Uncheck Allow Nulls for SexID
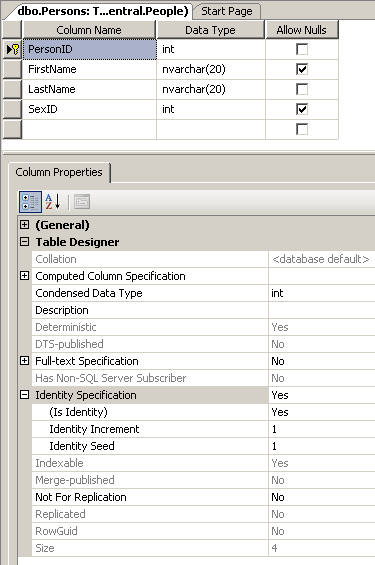375x565 pixels. (302, 109)
